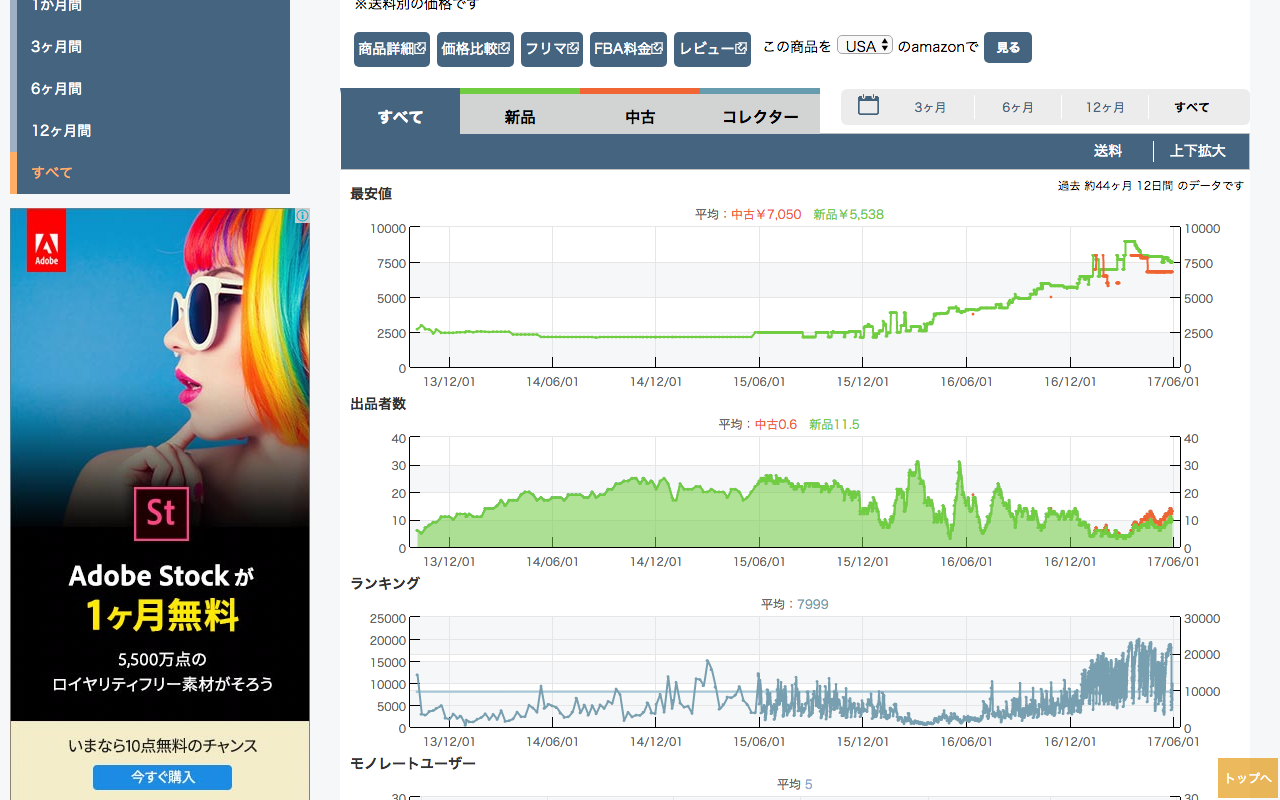This screenshot has height=800, width=1280.
Task: Open FBA料金 external link button
Action: pyautogui.click(x=628, y=48)
